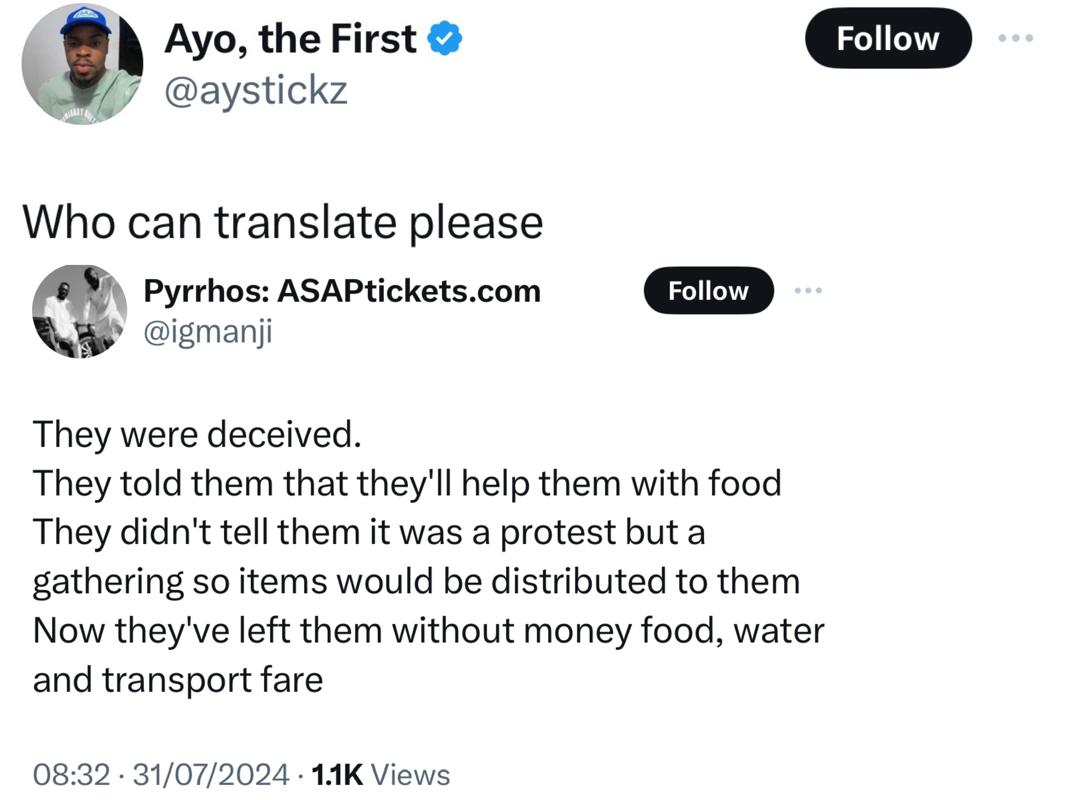
Task: Open the Pyrrhos profile avatar
Action: point(80,311)
